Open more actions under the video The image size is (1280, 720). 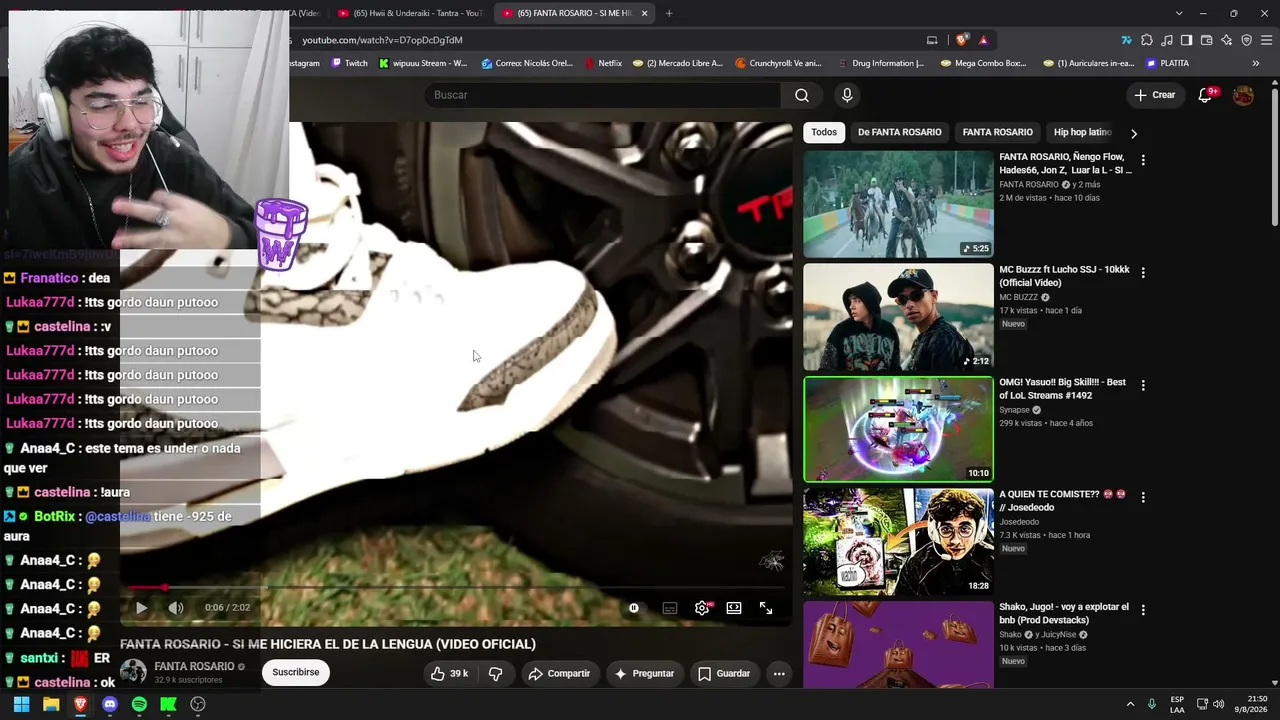[779, 674]
